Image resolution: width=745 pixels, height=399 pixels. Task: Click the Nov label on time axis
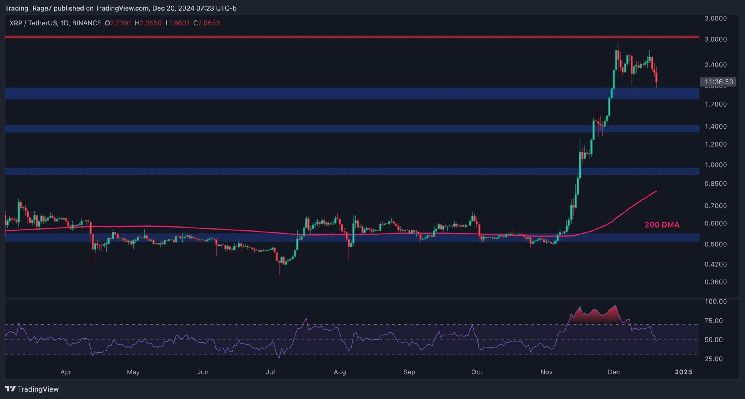coord(546,372)
